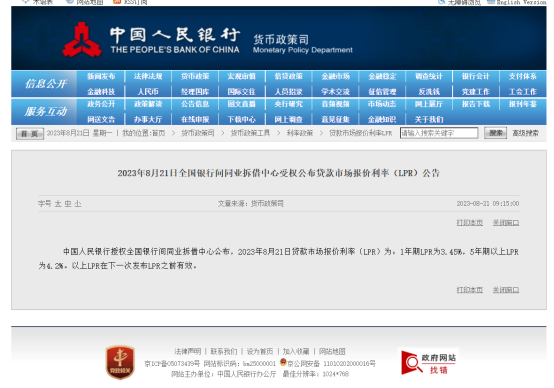Open 网上展厅 menu item
The height and width of the screenshot is (388, 554).
tap(429, 104)
